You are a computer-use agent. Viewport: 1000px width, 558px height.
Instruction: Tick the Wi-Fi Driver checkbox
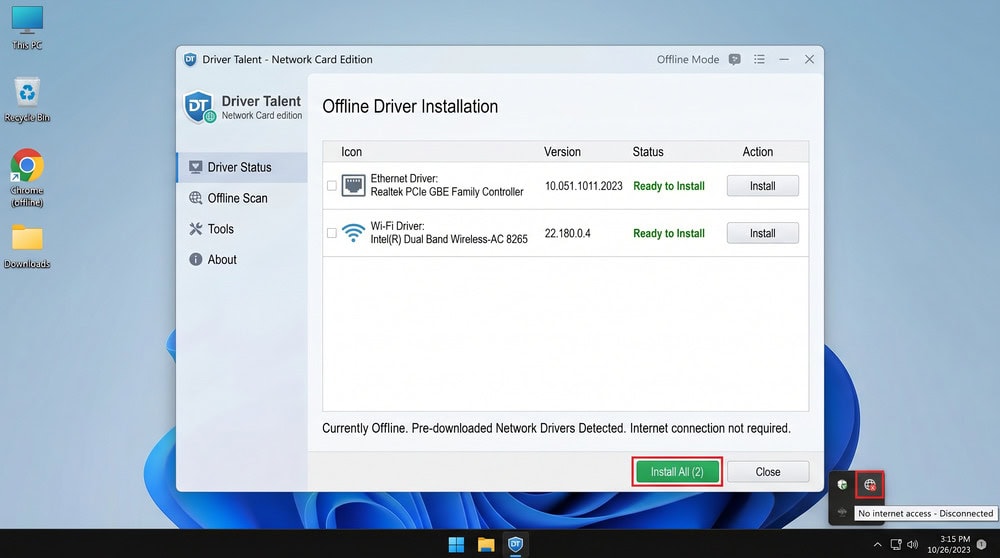click(332, 233)
